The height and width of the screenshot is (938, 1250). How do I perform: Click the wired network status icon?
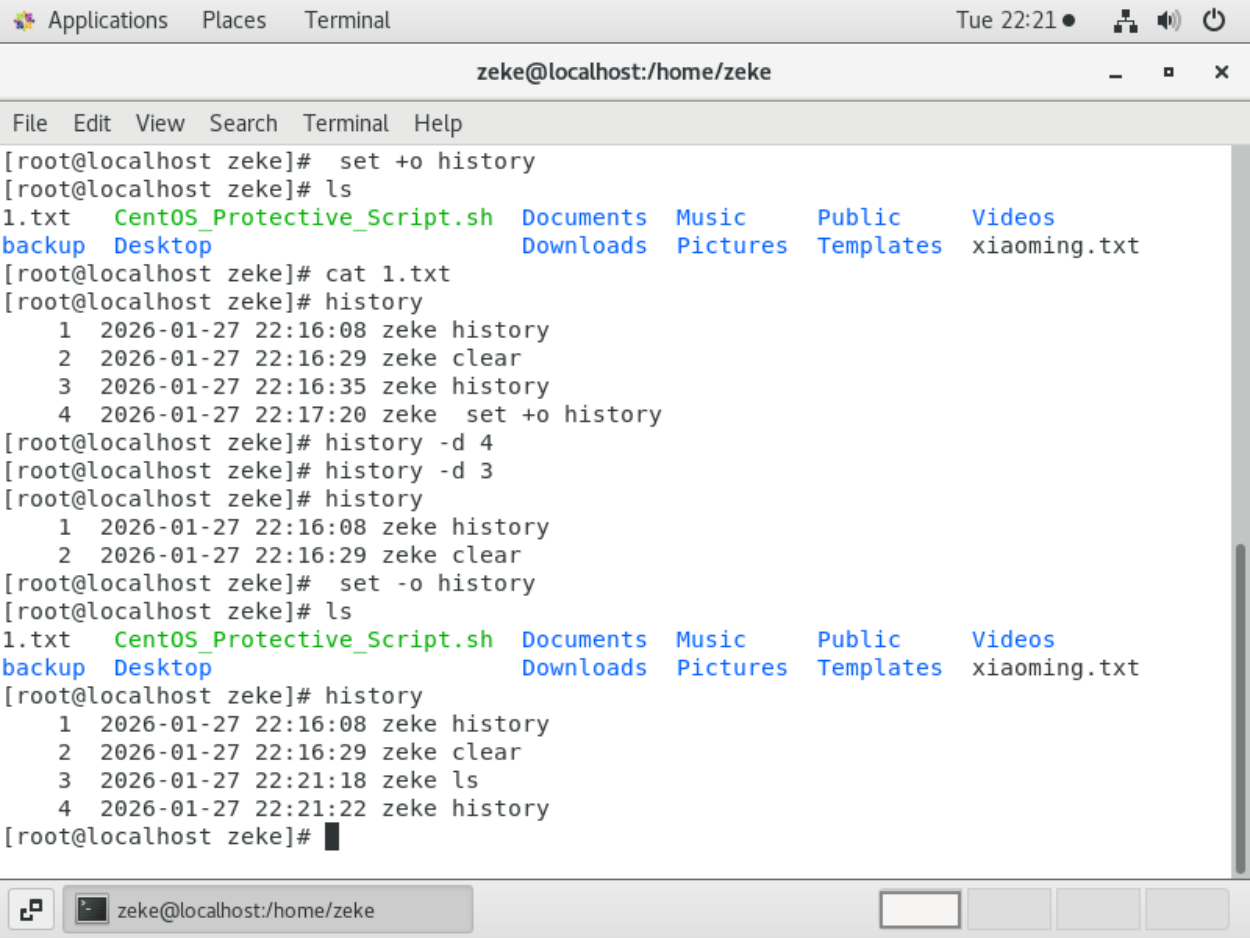[x=1125, y=20]
